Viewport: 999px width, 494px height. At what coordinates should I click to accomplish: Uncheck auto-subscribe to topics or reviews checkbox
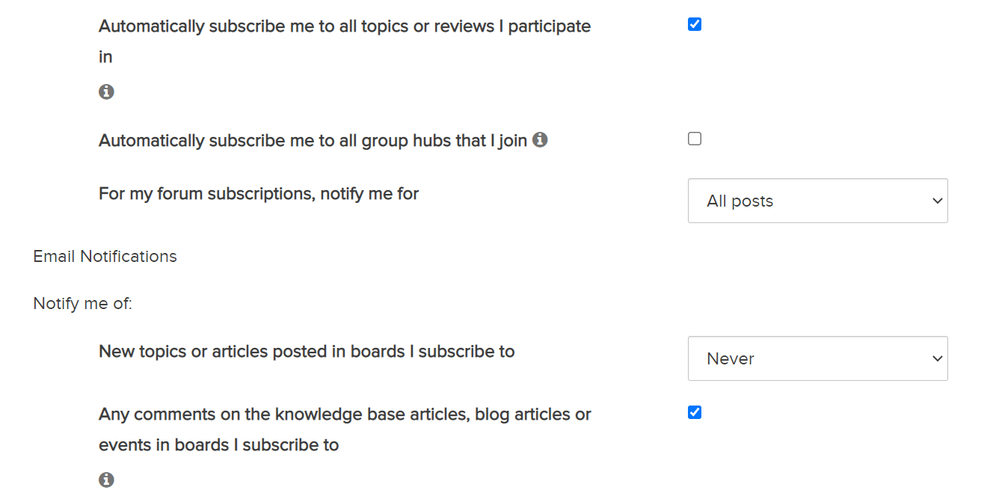[x=694, y=24]
